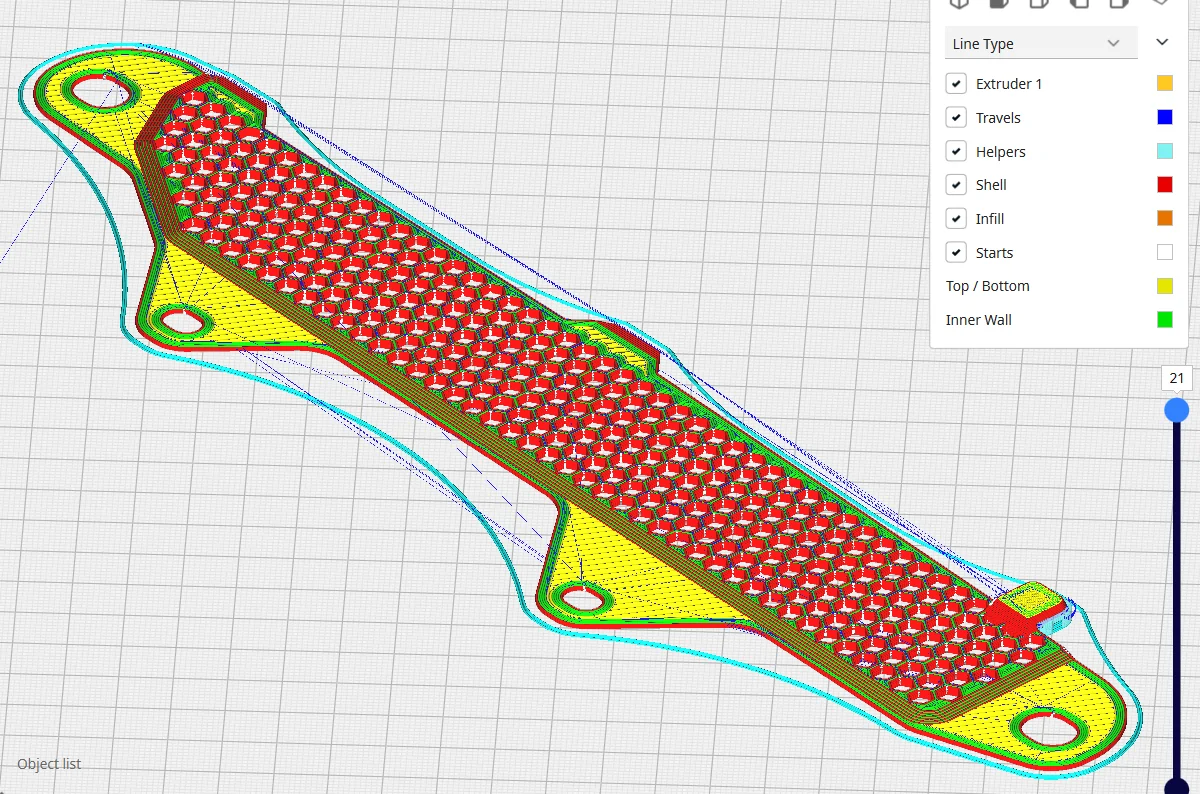This screenshot has width=1200, height=794.
Task: Select the right side view cube icon
Action: coord(1119,3)
